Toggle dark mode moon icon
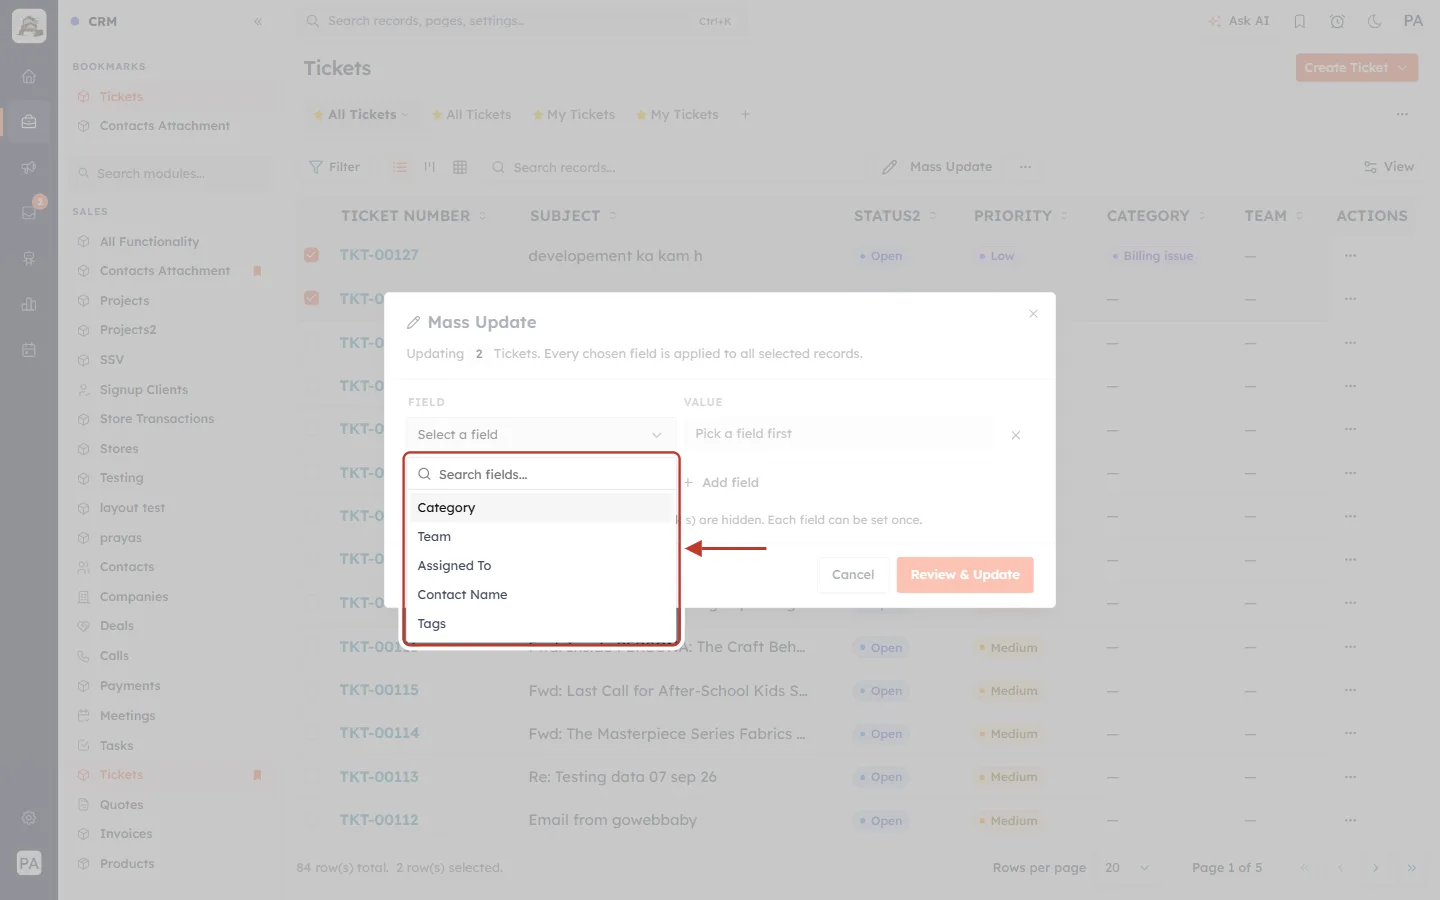Screen dimensions: 1440x900 point(1375,21)
